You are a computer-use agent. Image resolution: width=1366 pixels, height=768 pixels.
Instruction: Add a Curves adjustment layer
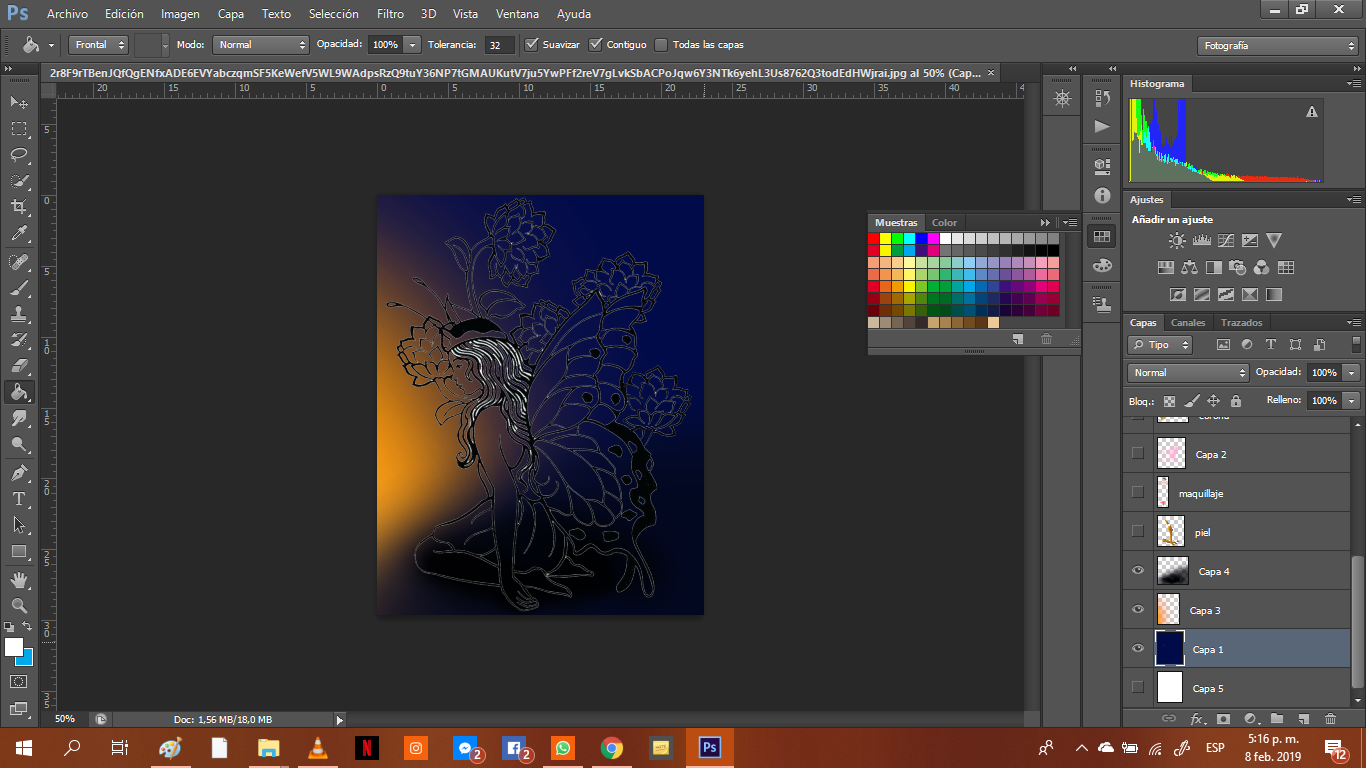(x=1225, y=241)
